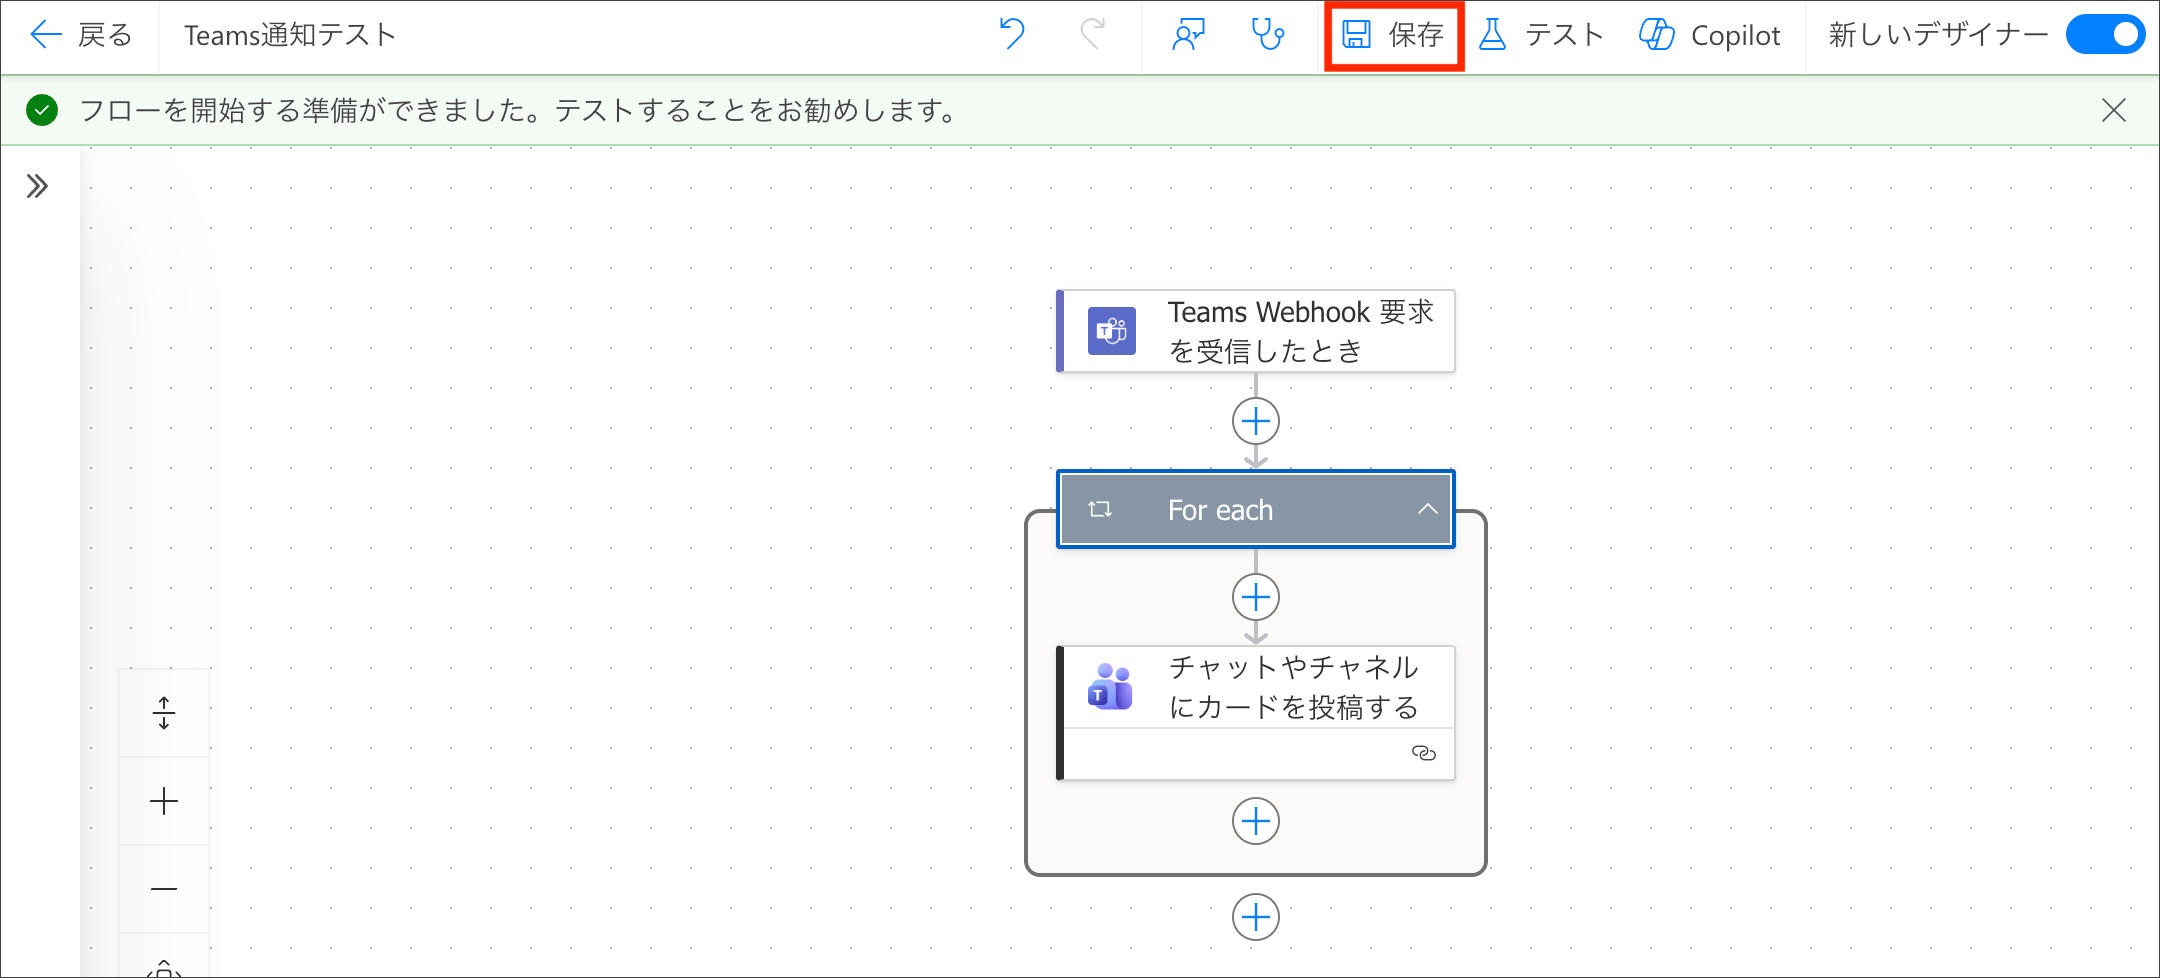Expand the left side panel chevrons
Image resolution: width=2160 pixels, height=978 pixels.
point(37,186)
